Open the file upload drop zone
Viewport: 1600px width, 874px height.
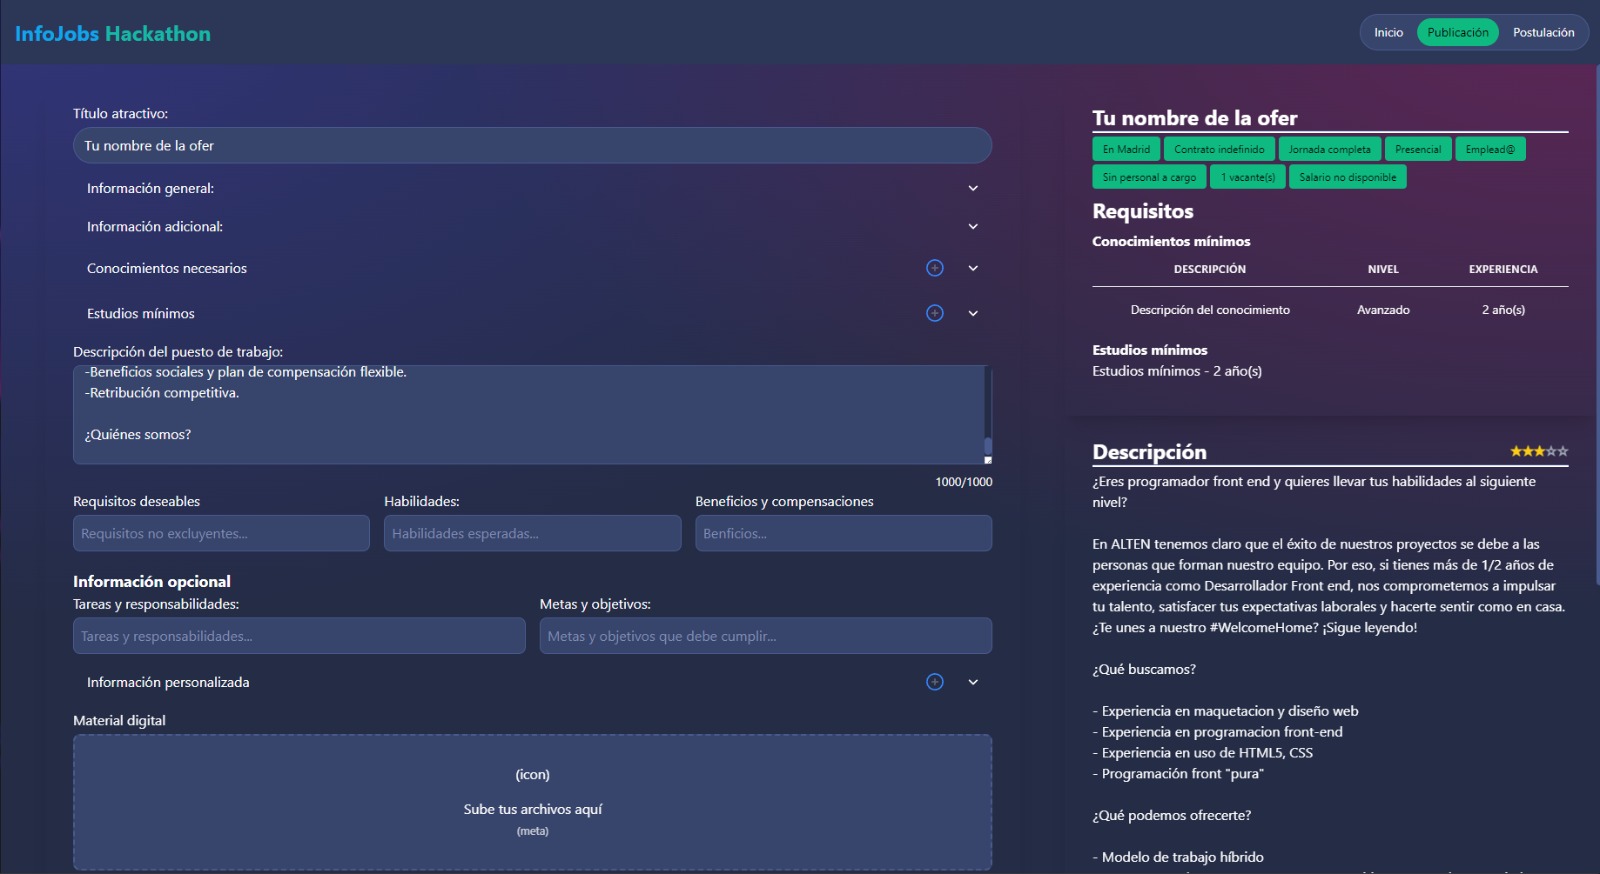(532, 802)
